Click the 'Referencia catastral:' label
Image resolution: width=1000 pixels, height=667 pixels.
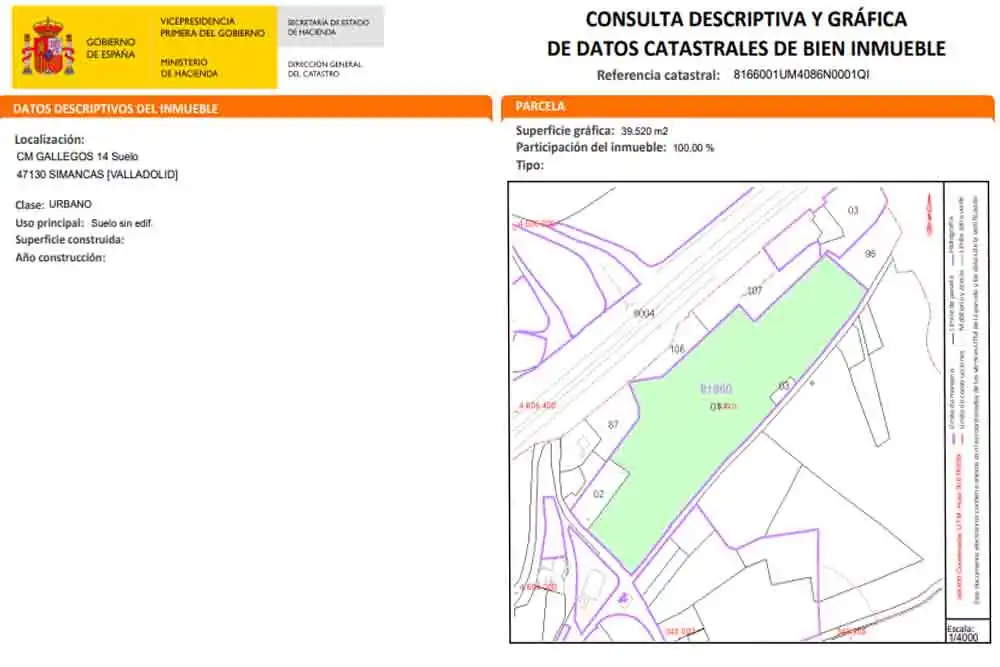point(658,75)
